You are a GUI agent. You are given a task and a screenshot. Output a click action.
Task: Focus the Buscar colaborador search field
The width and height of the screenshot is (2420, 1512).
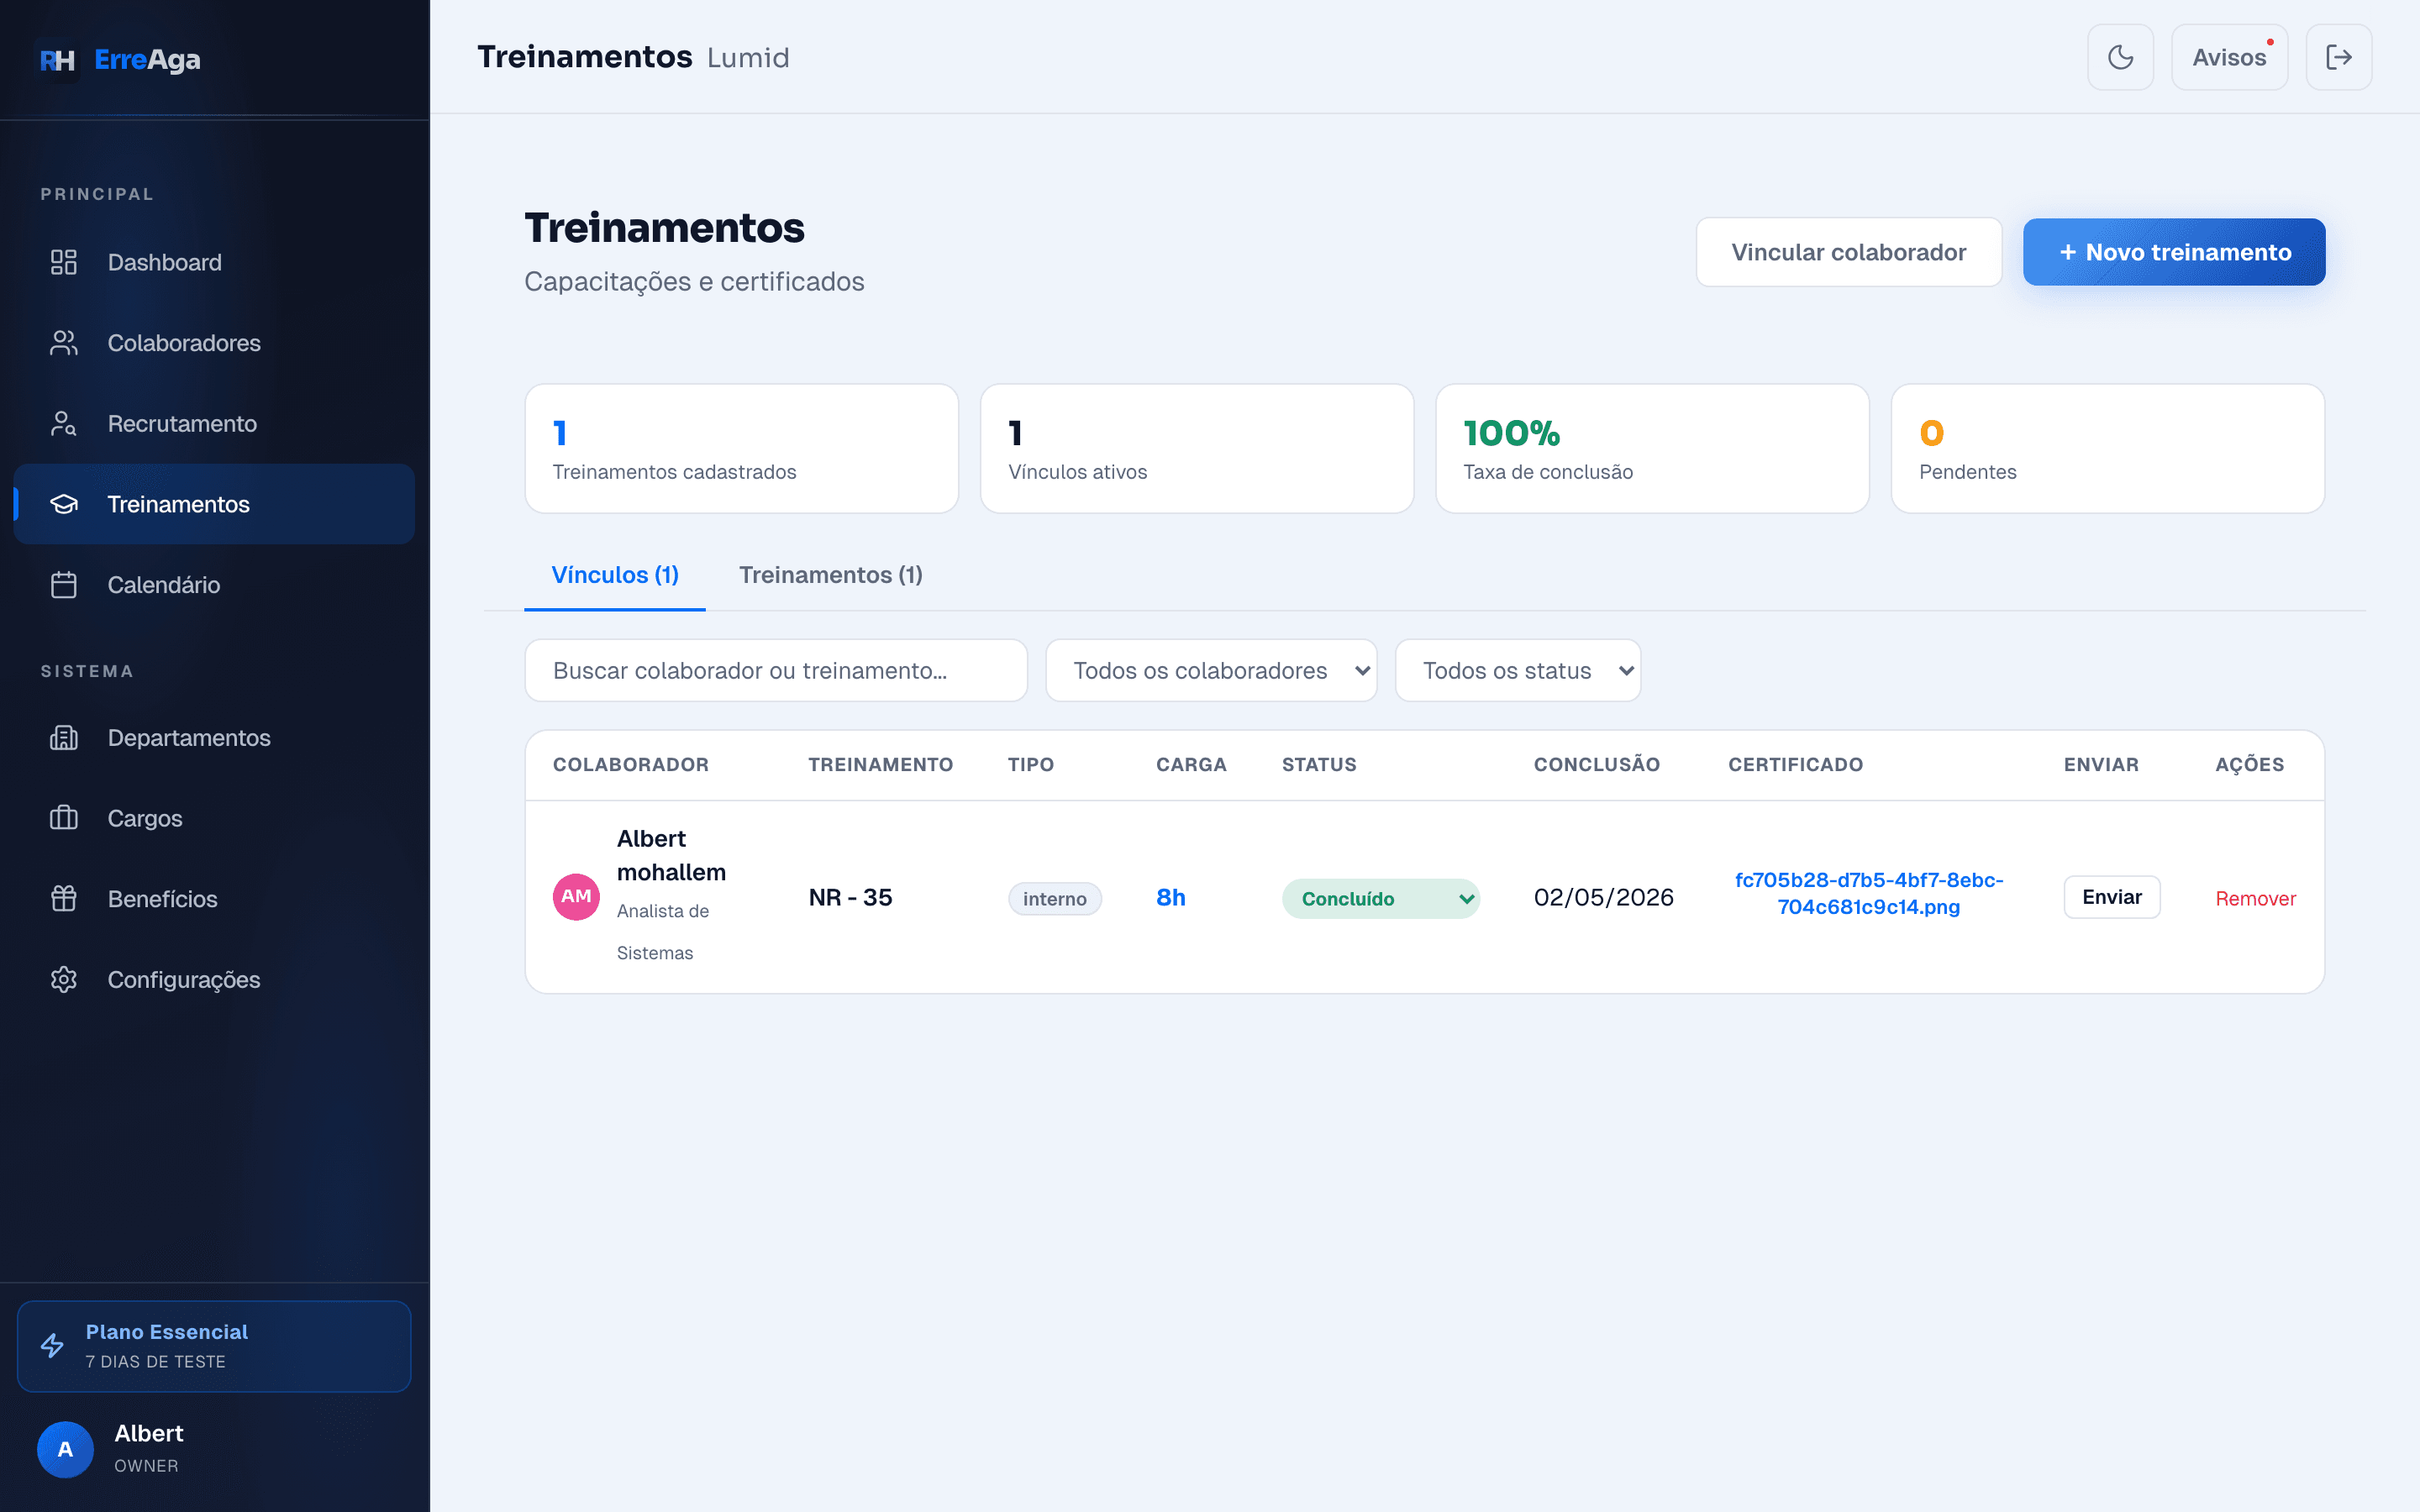pos(776,670)
